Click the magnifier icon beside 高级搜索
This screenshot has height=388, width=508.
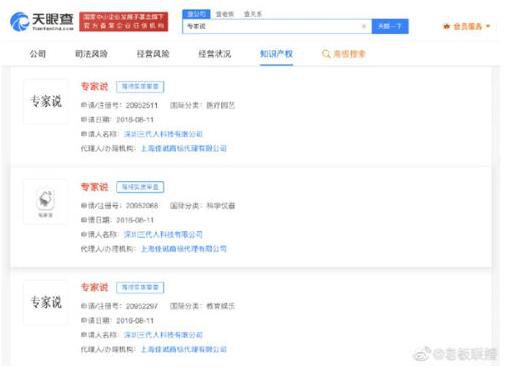coord(326,54)
